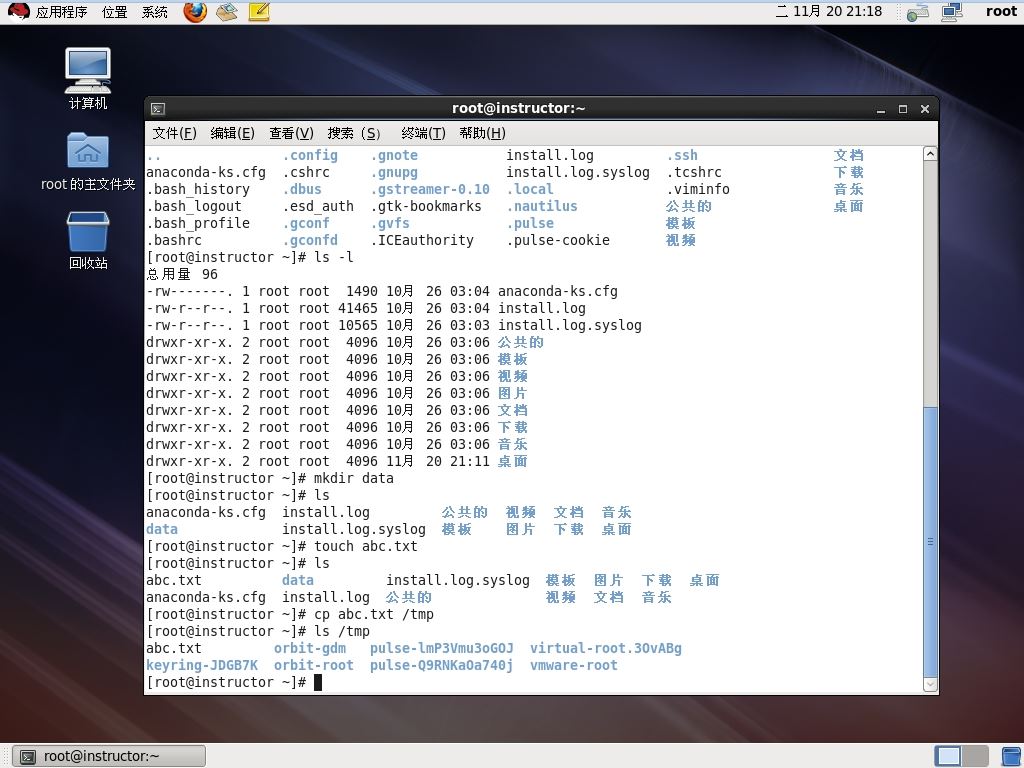Switch to the first workspace
This screenshot has height=768, width=1024.
point(948,756)
